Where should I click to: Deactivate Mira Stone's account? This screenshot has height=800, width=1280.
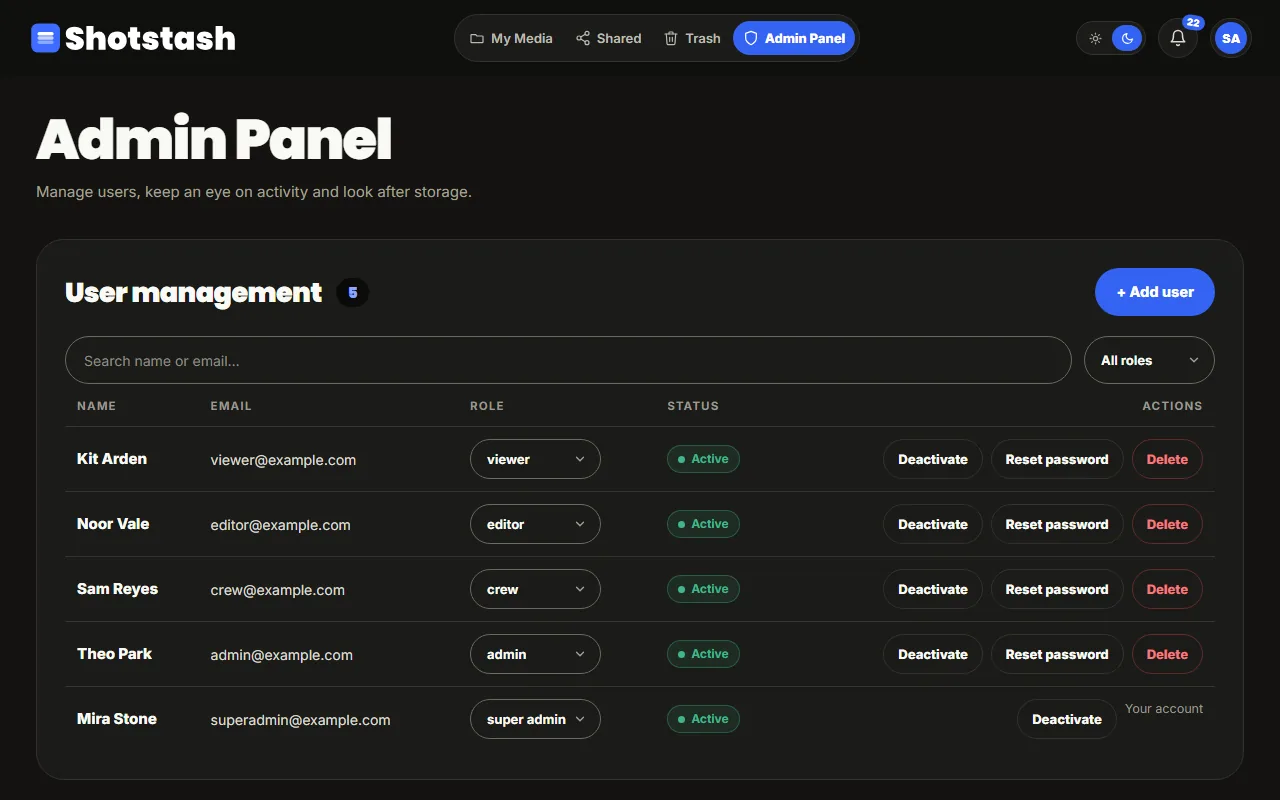(1067, 719)
